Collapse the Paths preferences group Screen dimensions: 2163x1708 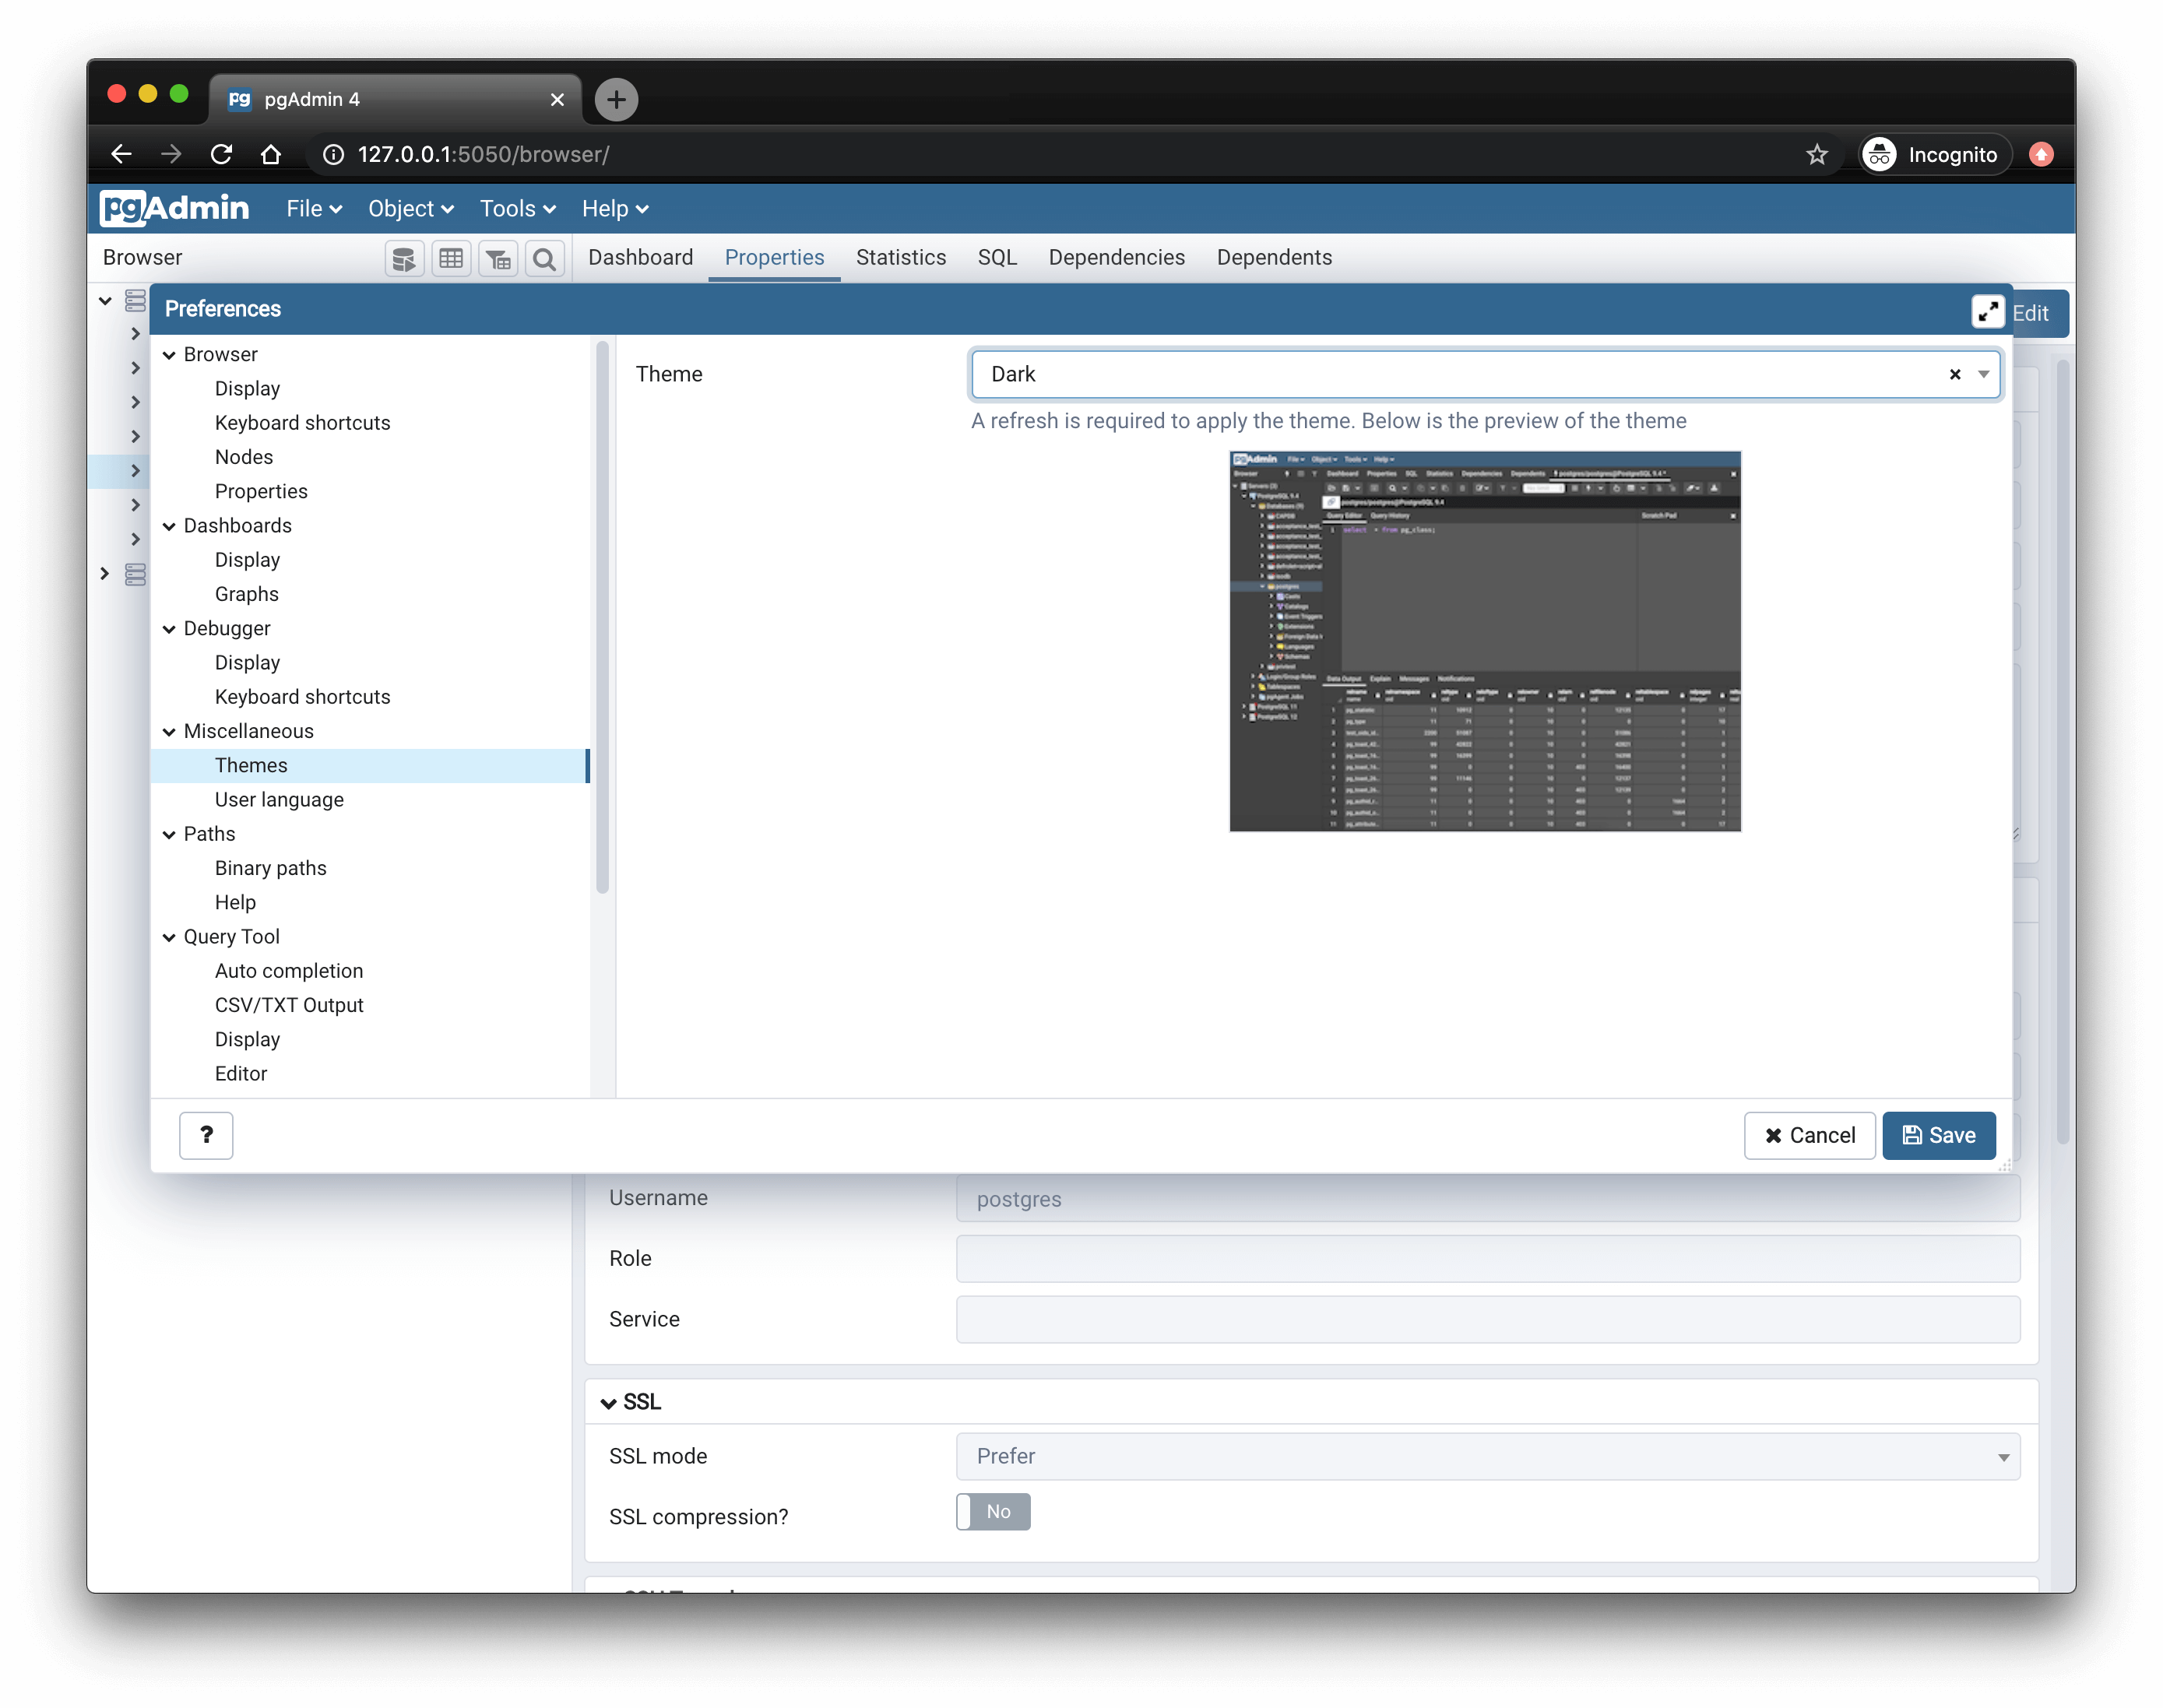click(x=169, y=835)
